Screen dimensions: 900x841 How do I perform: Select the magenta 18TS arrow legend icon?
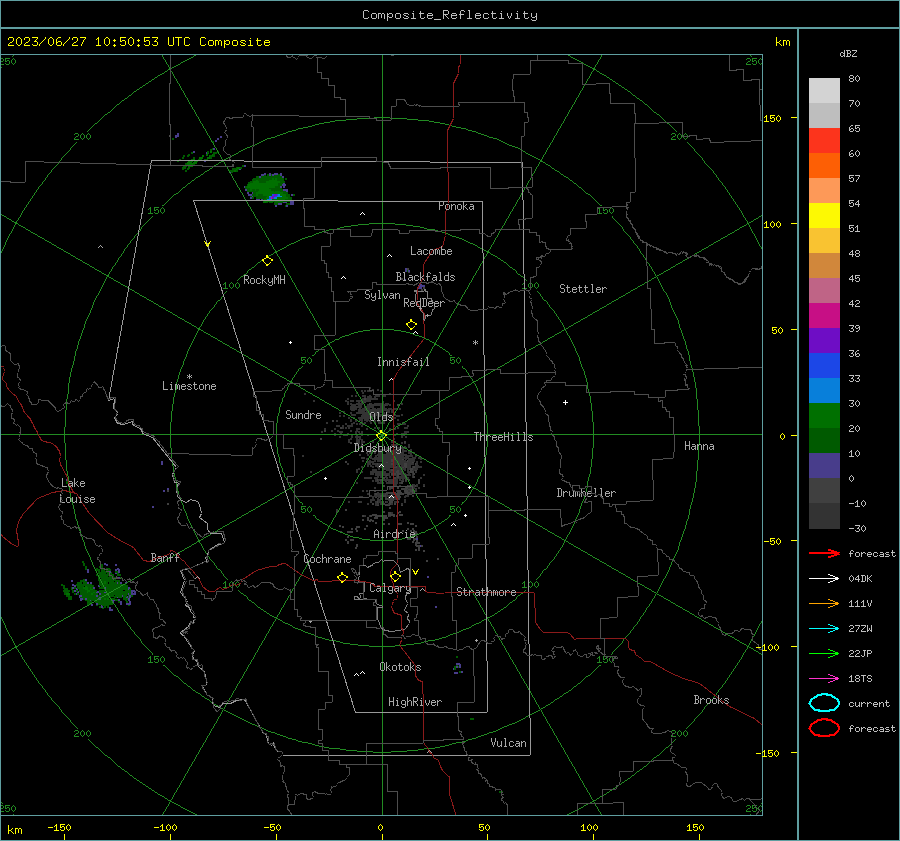[824, 678]
